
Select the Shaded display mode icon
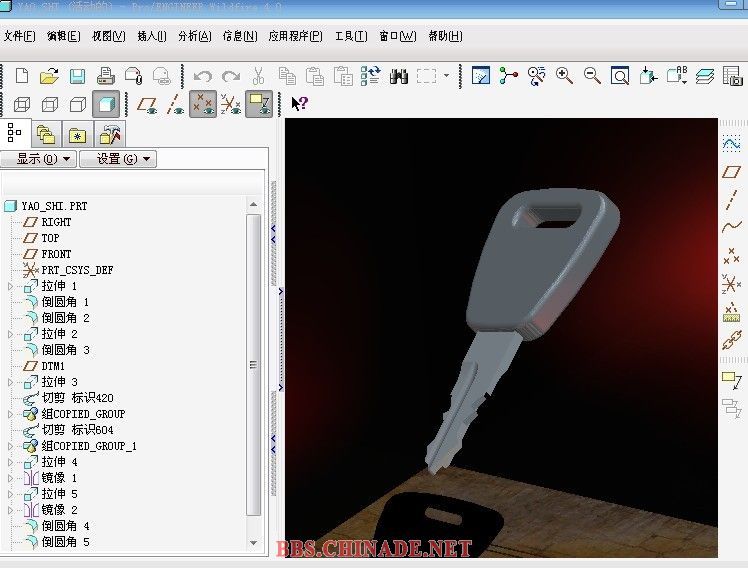pyautogui.click(x=105, y=104)
